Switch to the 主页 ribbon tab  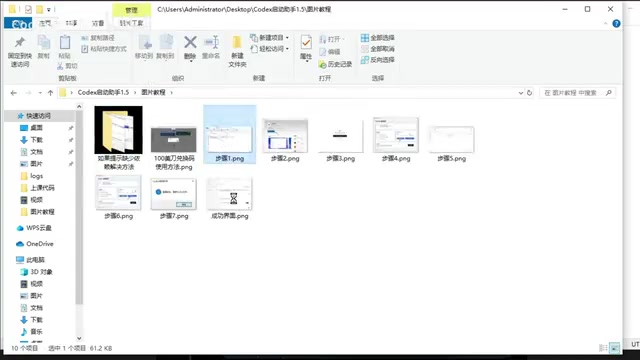[x=45, y=23]
